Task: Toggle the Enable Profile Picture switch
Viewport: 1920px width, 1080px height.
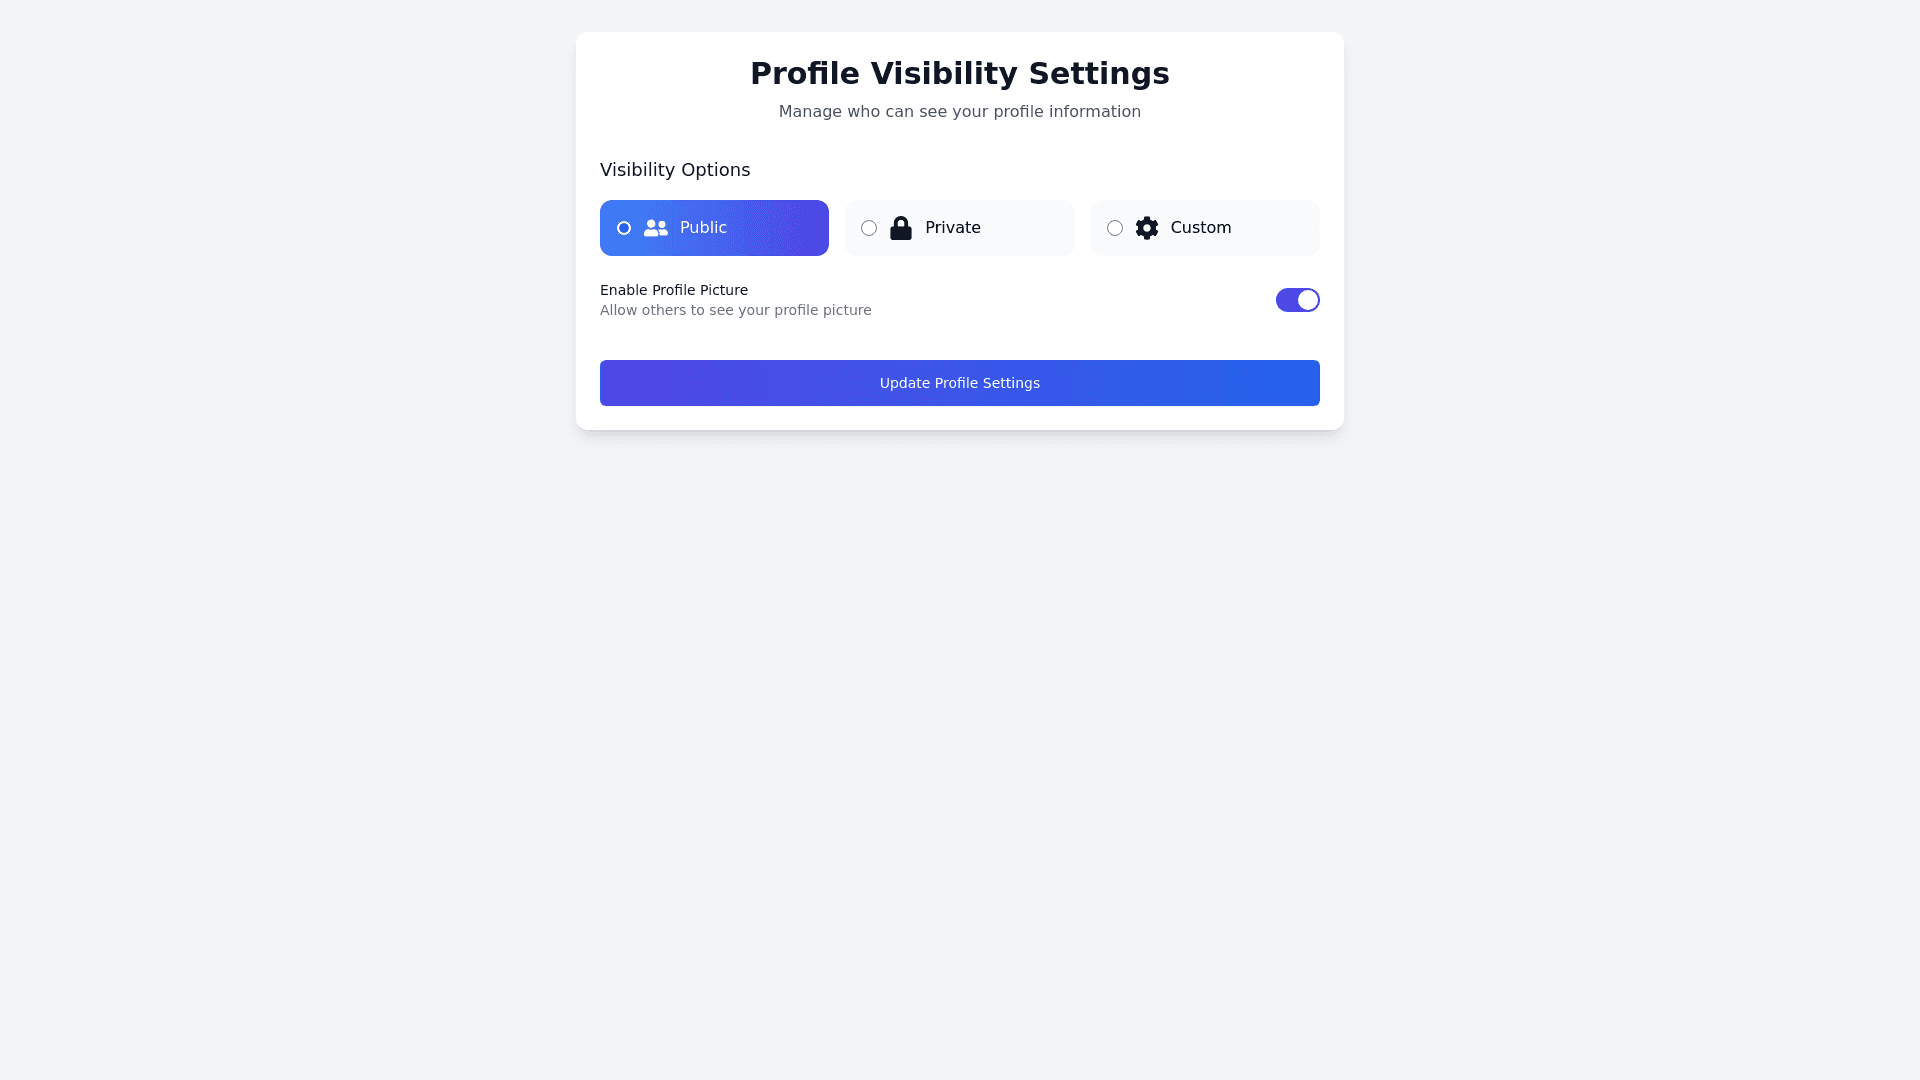Action: click(1297, 300)
